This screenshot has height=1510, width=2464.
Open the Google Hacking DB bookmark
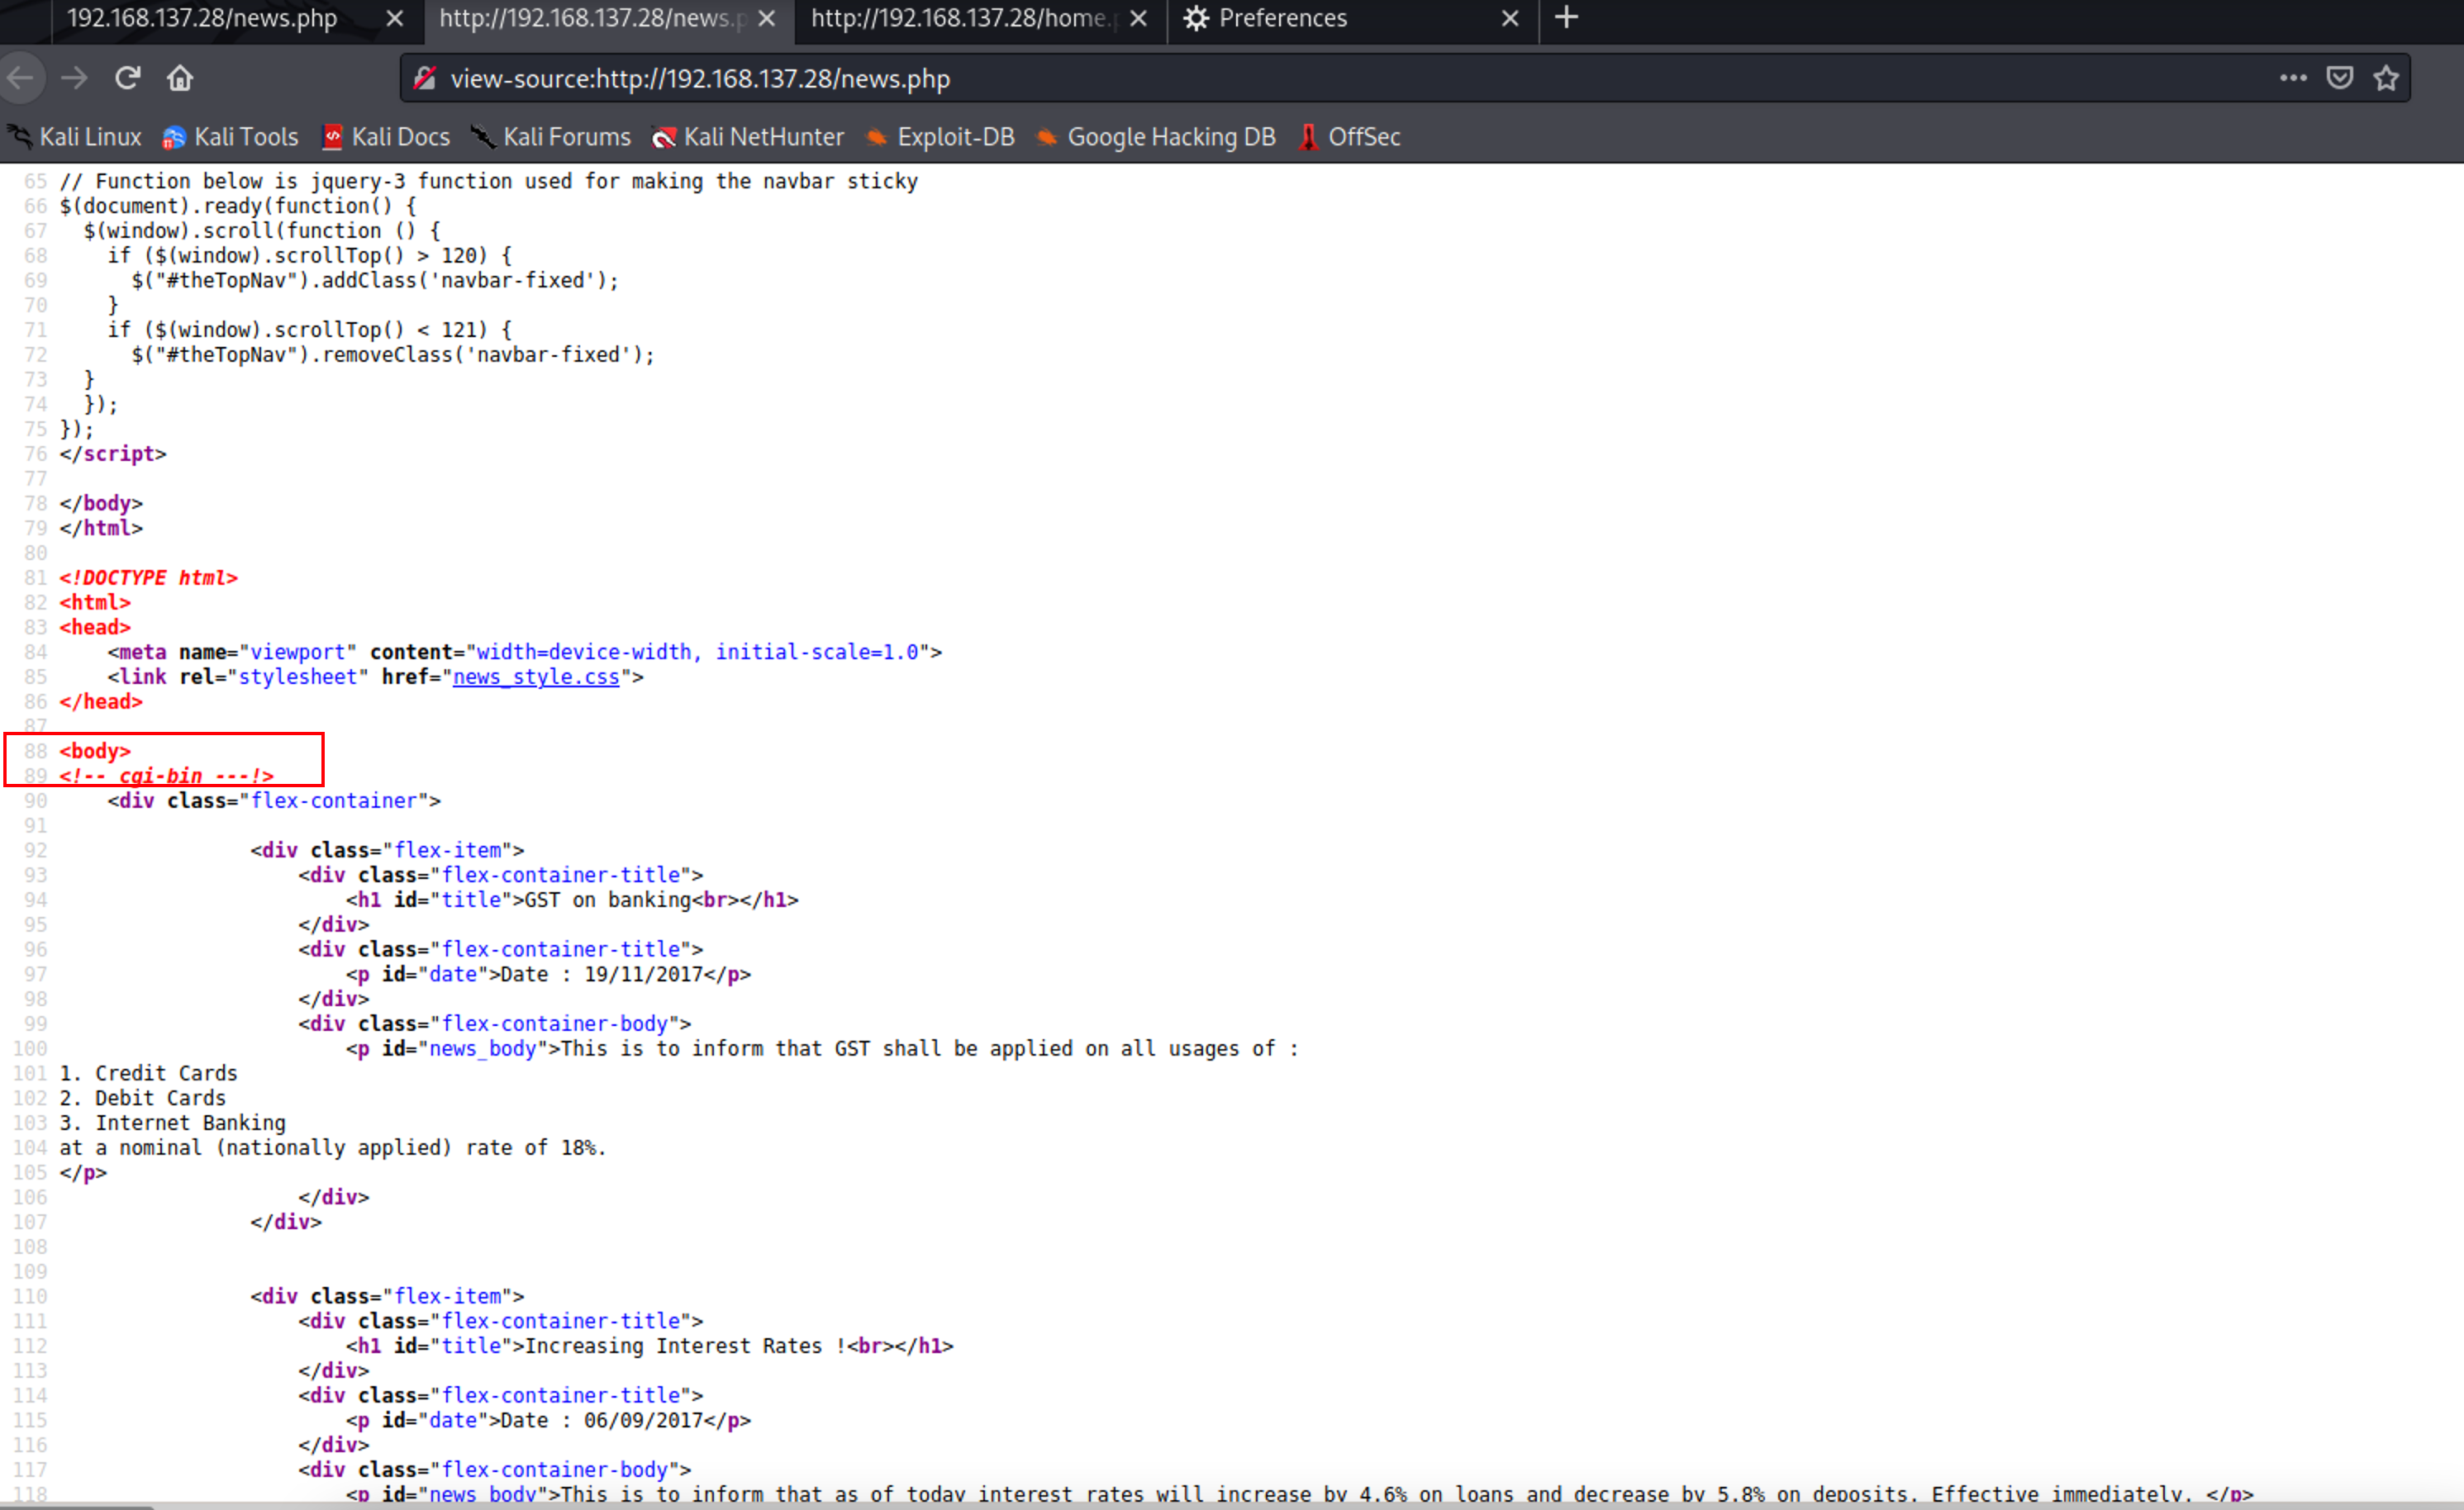coord(1156,137)
